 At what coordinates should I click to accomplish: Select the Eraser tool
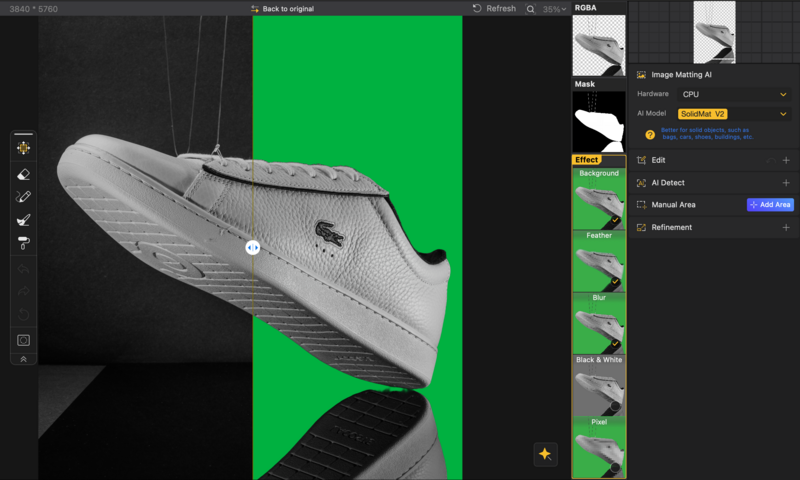(x=23, y=174)
